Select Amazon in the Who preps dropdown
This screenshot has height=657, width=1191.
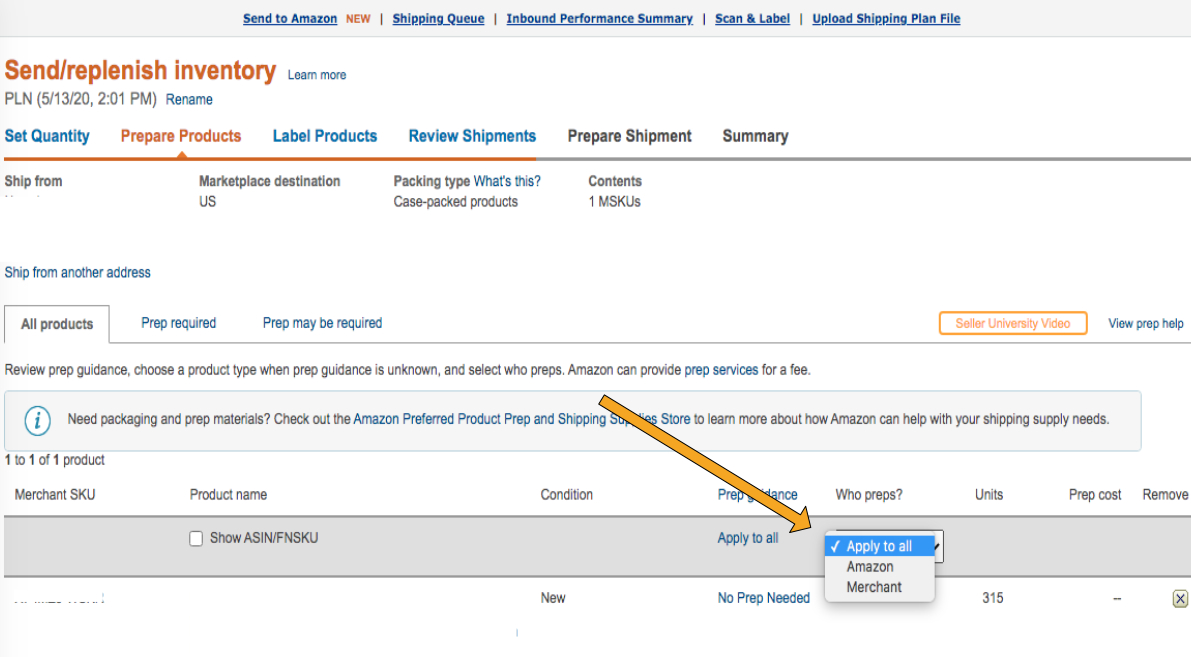tap(870, 566)
